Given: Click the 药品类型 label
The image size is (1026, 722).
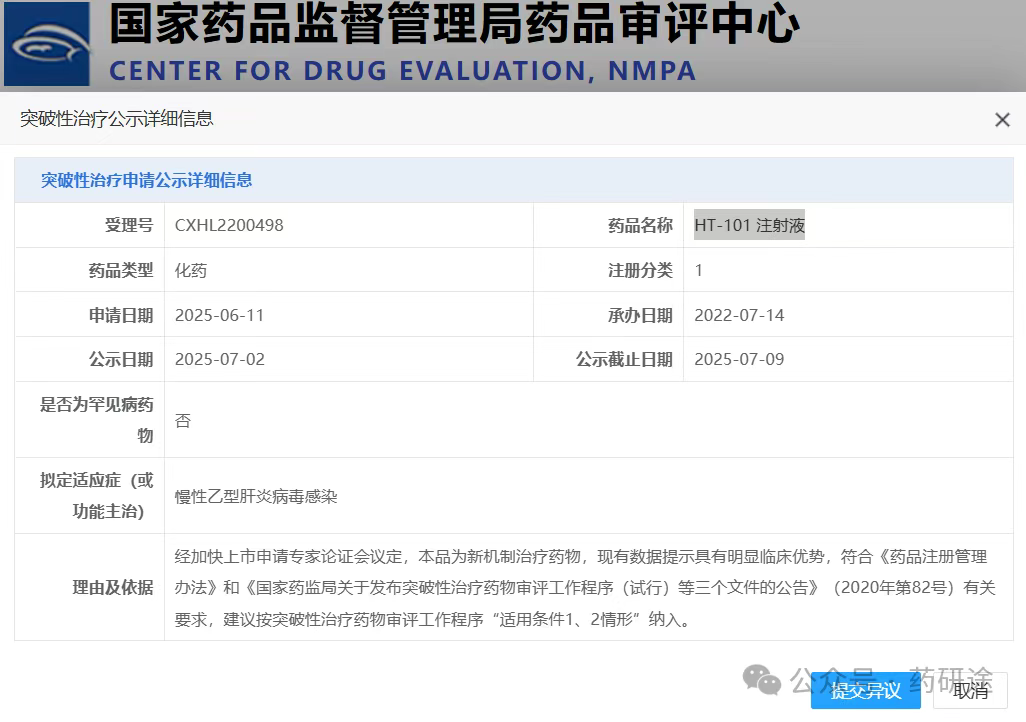Looking at the screenshot, I should tap(121, 270).
